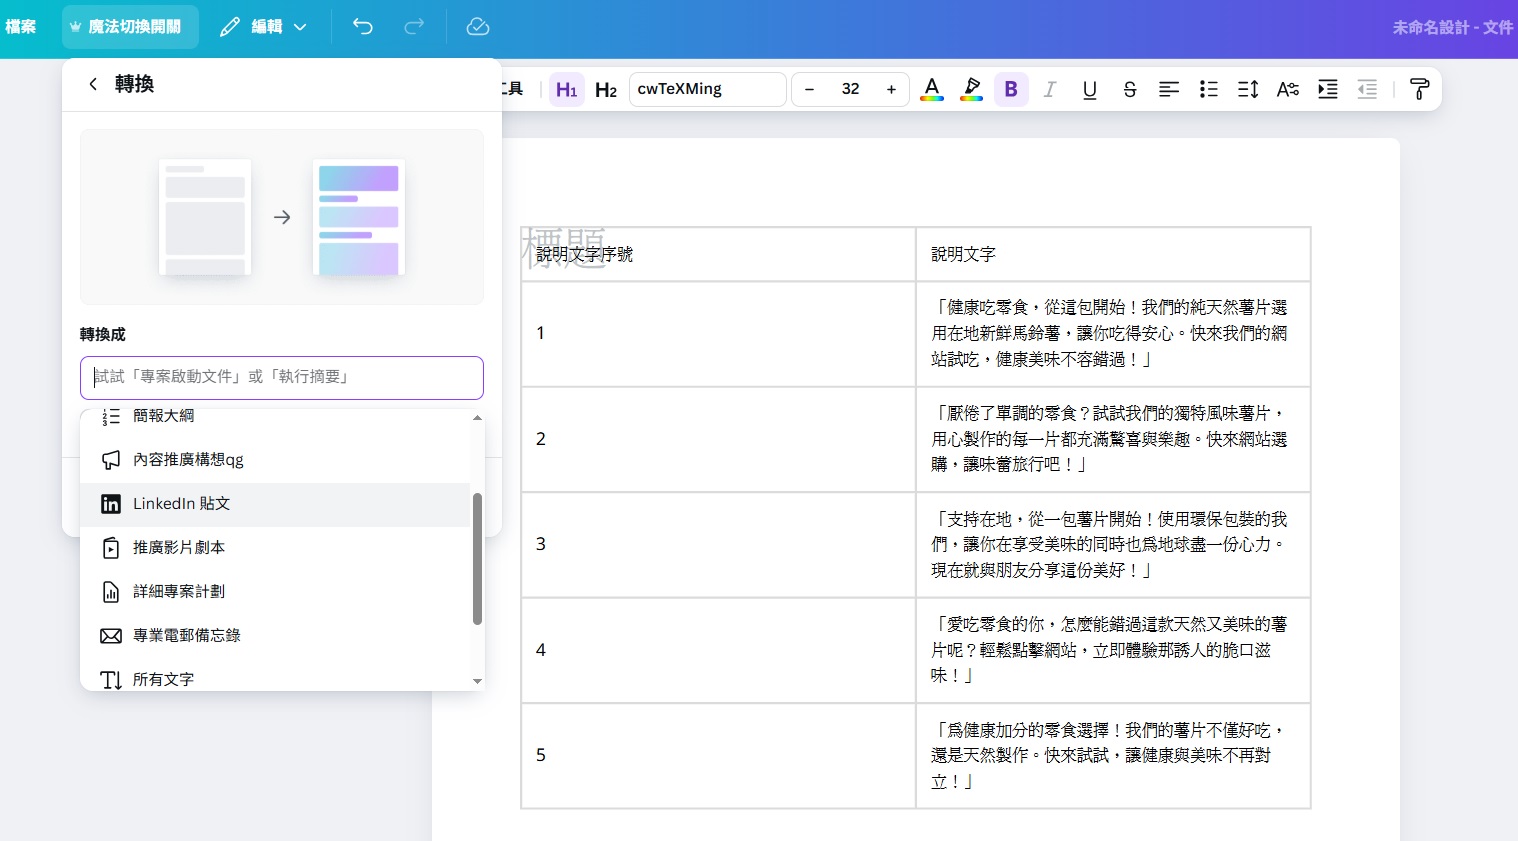Select 專業電郵備忘錄 option
The width and height of the screenshot is (1518, 841).
(x=275, y=636)
